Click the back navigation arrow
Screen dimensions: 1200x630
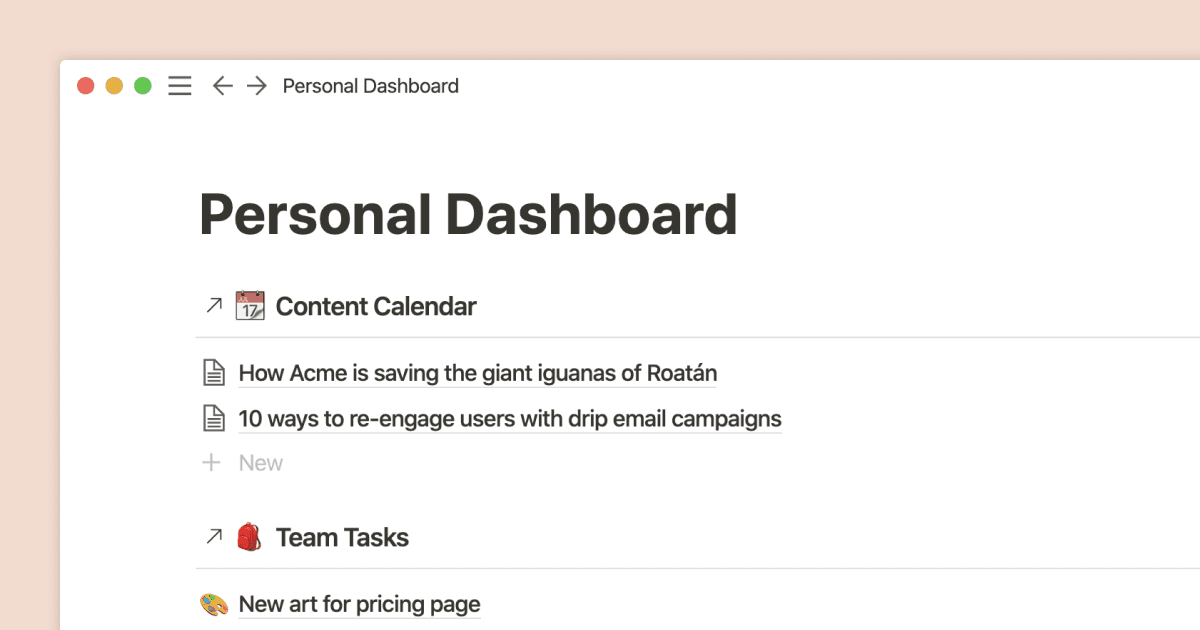[222, 85]
